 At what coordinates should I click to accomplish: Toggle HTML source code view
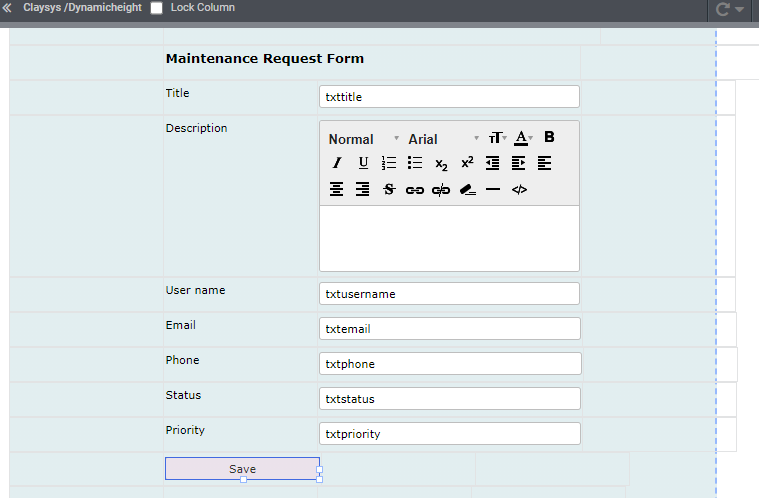(x=519, y=189)
